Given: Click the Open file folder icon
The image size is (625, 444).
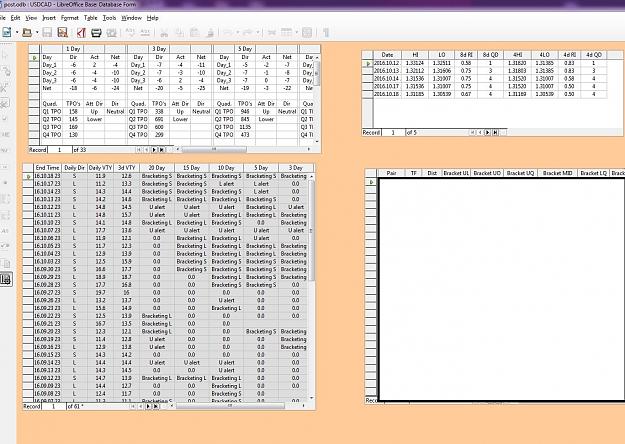Looking at the screenshot, I should pos(27,32).
